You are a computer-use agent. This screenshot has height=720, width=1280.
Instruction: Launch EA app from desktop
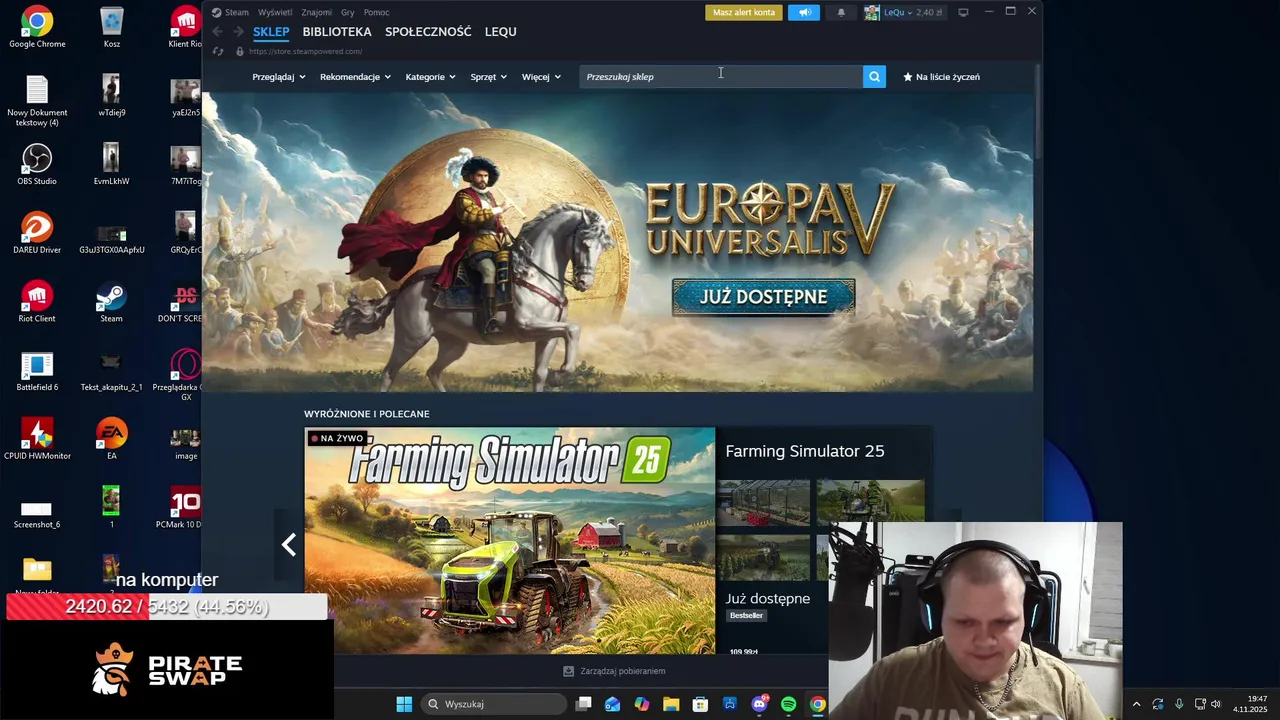coord(111,438)
